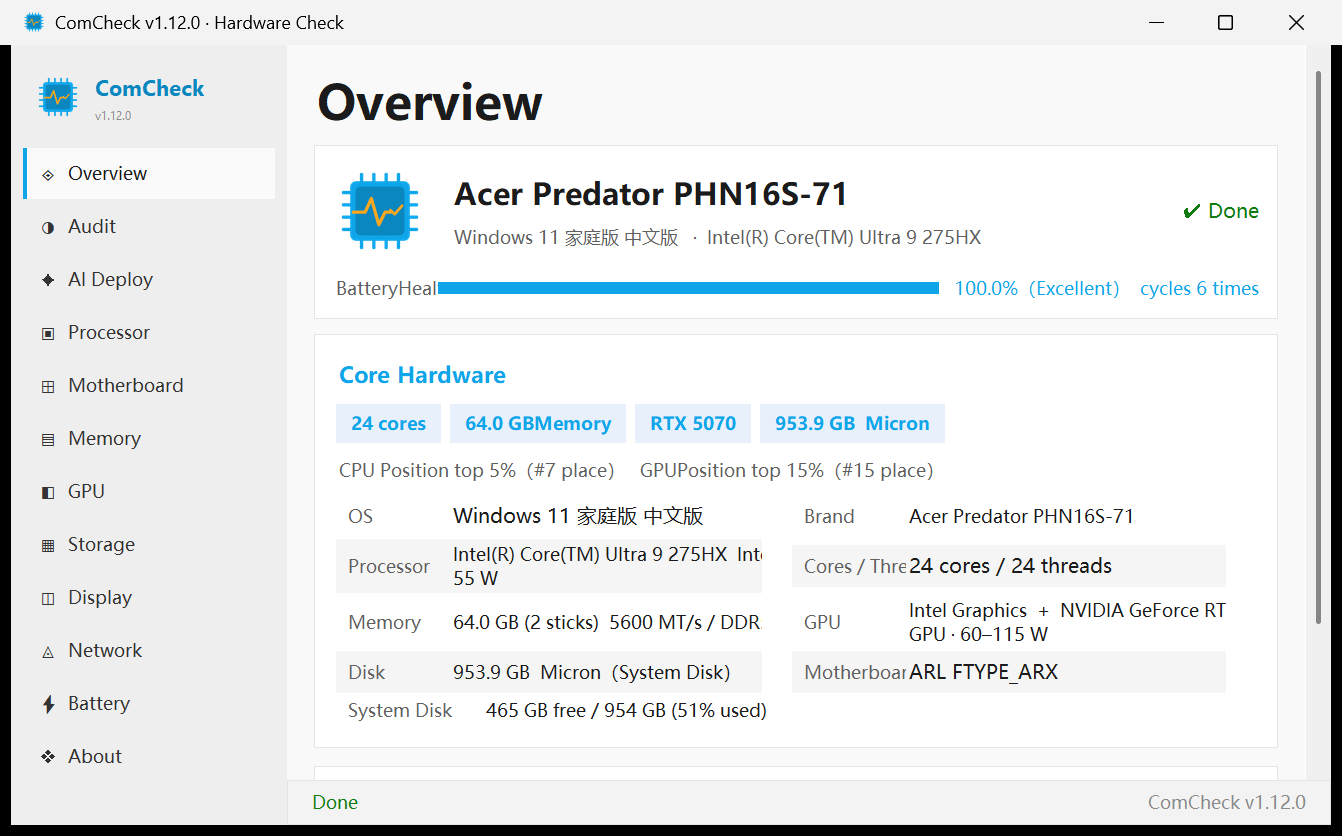The width and height of the screenshot is (1342, 836).
Task: Switch to the Motherboard page
Action: point(149,386)
